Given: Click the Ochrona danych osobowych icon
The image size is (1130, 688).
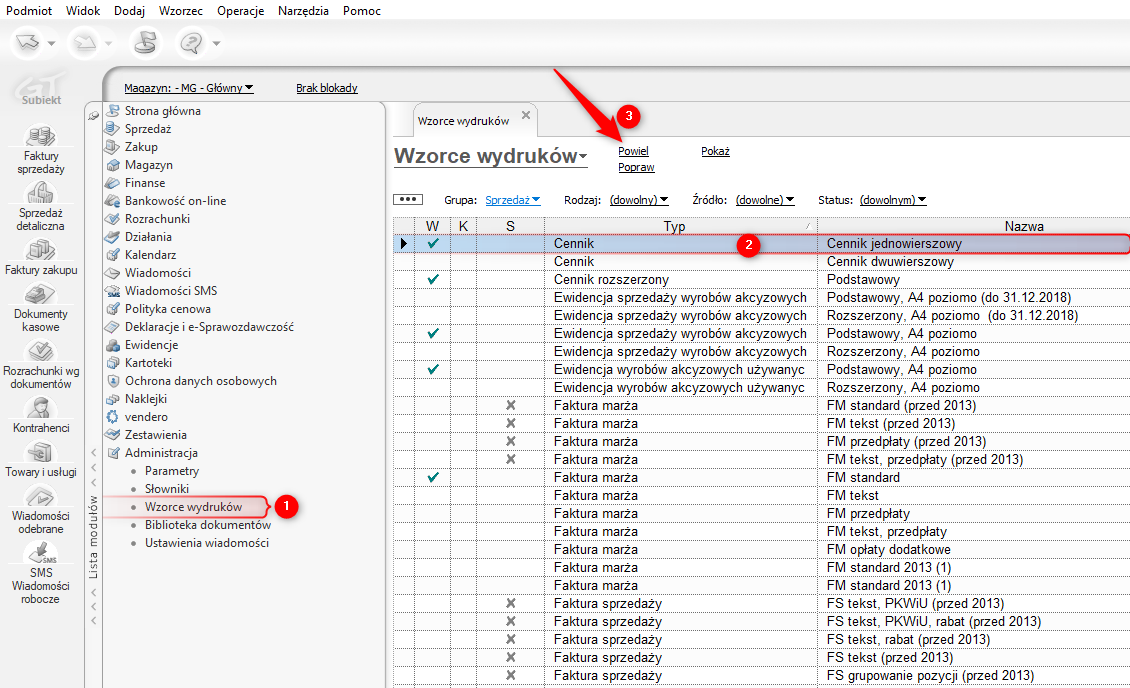Looking at the screenshot, I should 112,381.
